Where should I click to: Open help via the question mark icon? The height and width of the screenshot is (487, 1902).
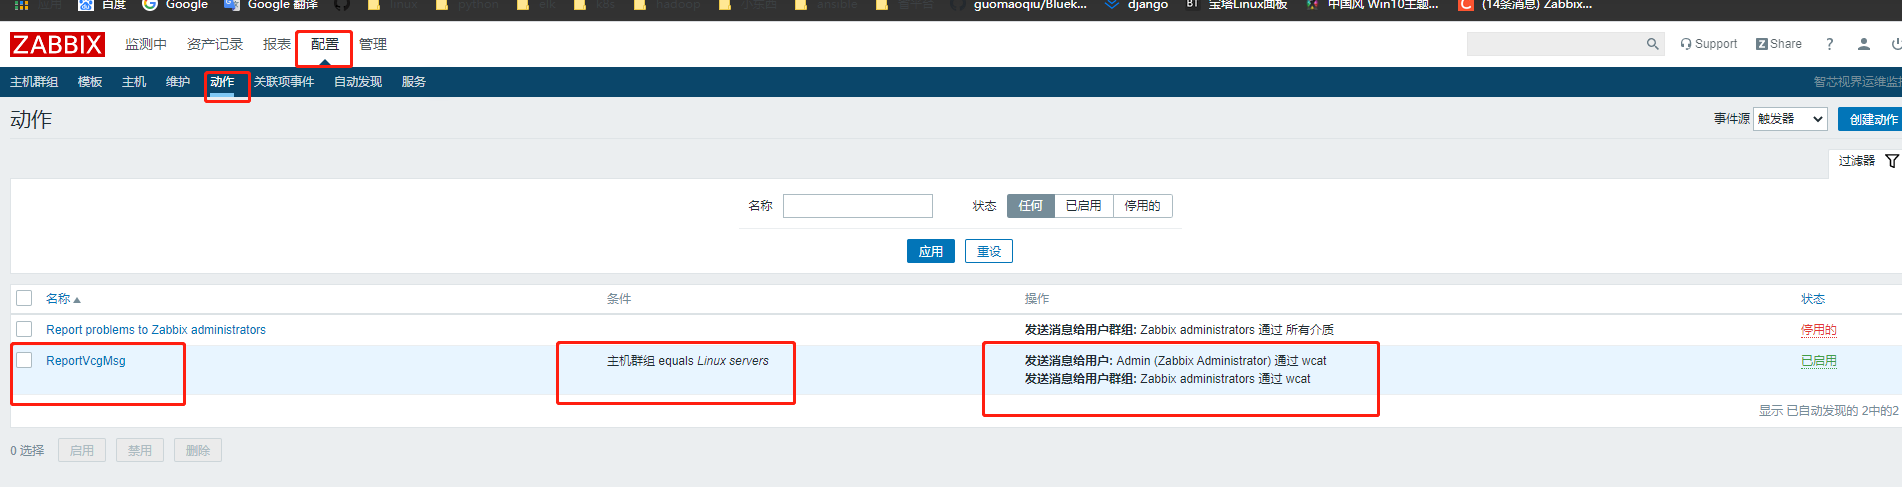[1829, 44]
